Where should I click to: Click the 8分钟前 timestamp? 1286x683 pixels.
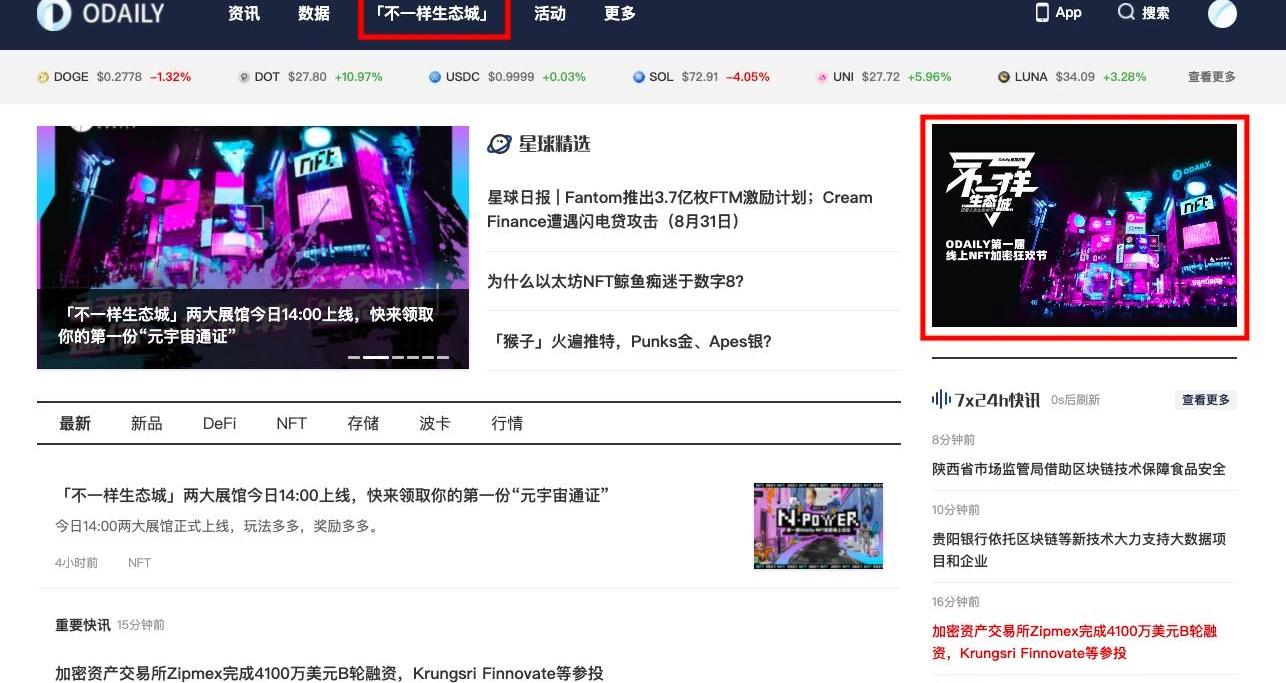pyautogui.click(x=953, y=440)
